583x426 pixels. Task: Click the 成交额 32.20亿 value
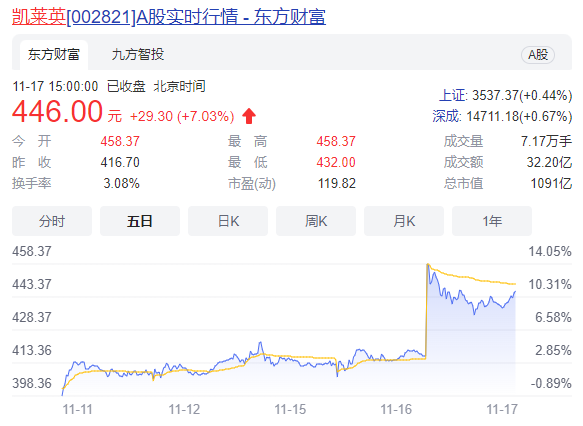[549, 162]
